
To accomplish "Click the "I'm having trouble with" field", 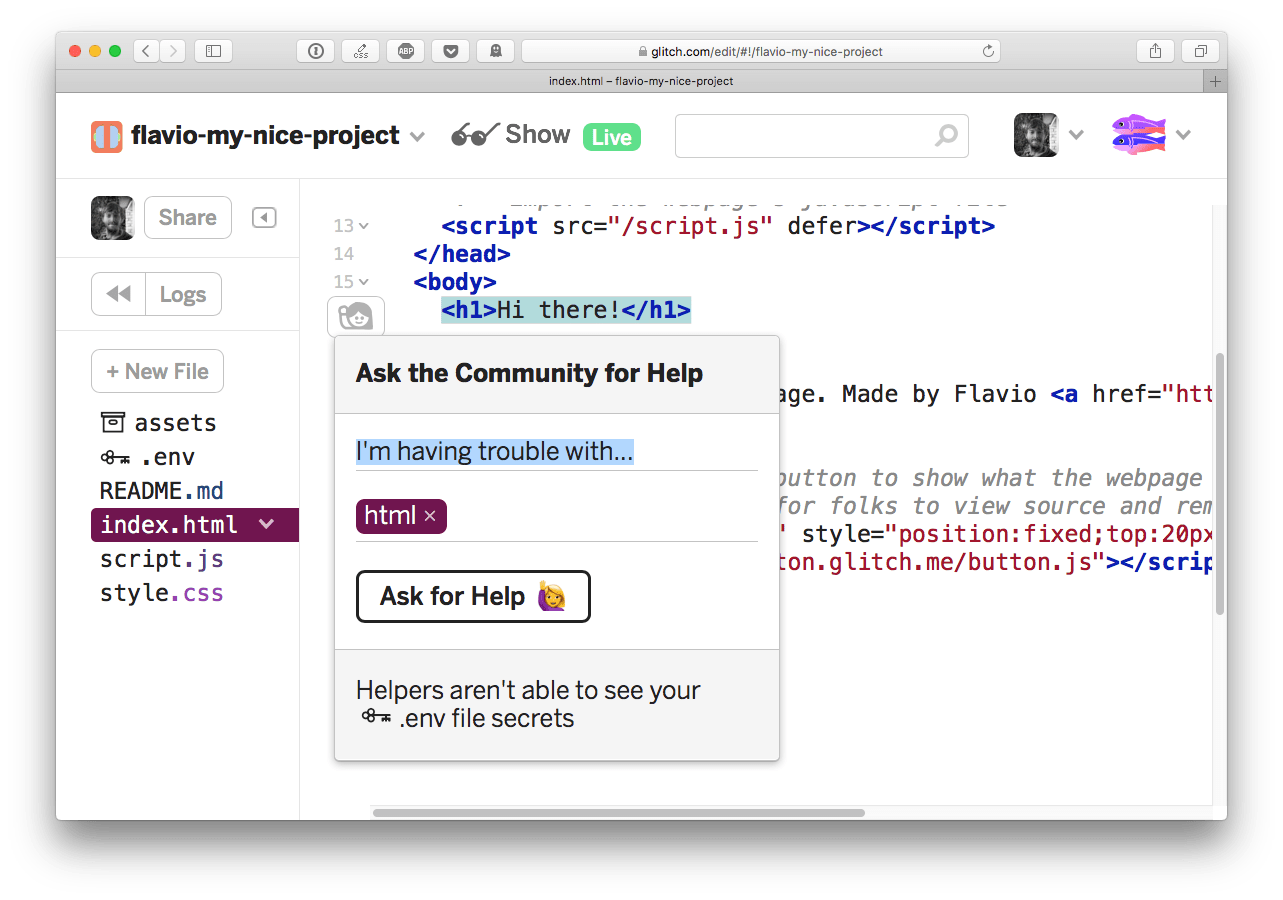I will coord(555,452).
